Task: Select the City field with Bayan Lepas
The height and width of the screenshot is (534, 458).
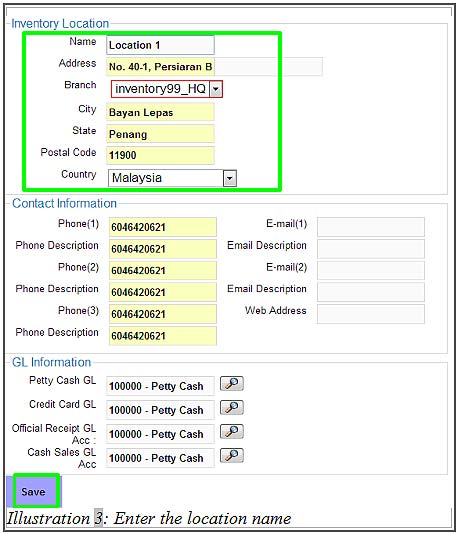Action: 160,112
